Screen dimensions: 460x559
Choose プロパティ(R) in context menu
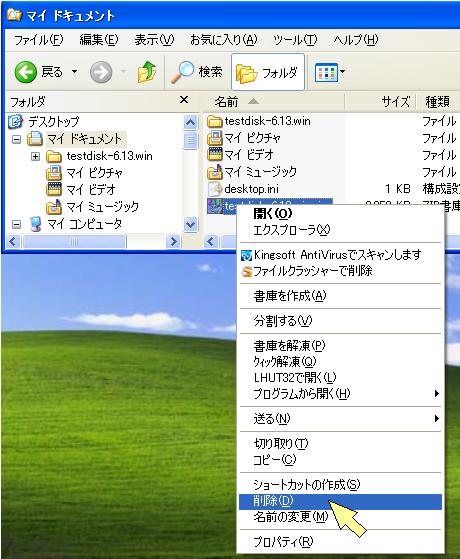click(x=341, y=542)
